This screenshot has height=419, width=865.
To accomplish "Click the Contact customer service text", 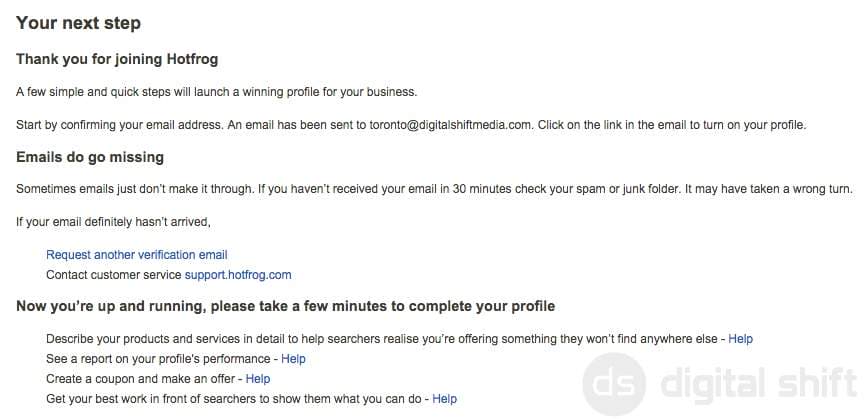I will coord(114,275).
